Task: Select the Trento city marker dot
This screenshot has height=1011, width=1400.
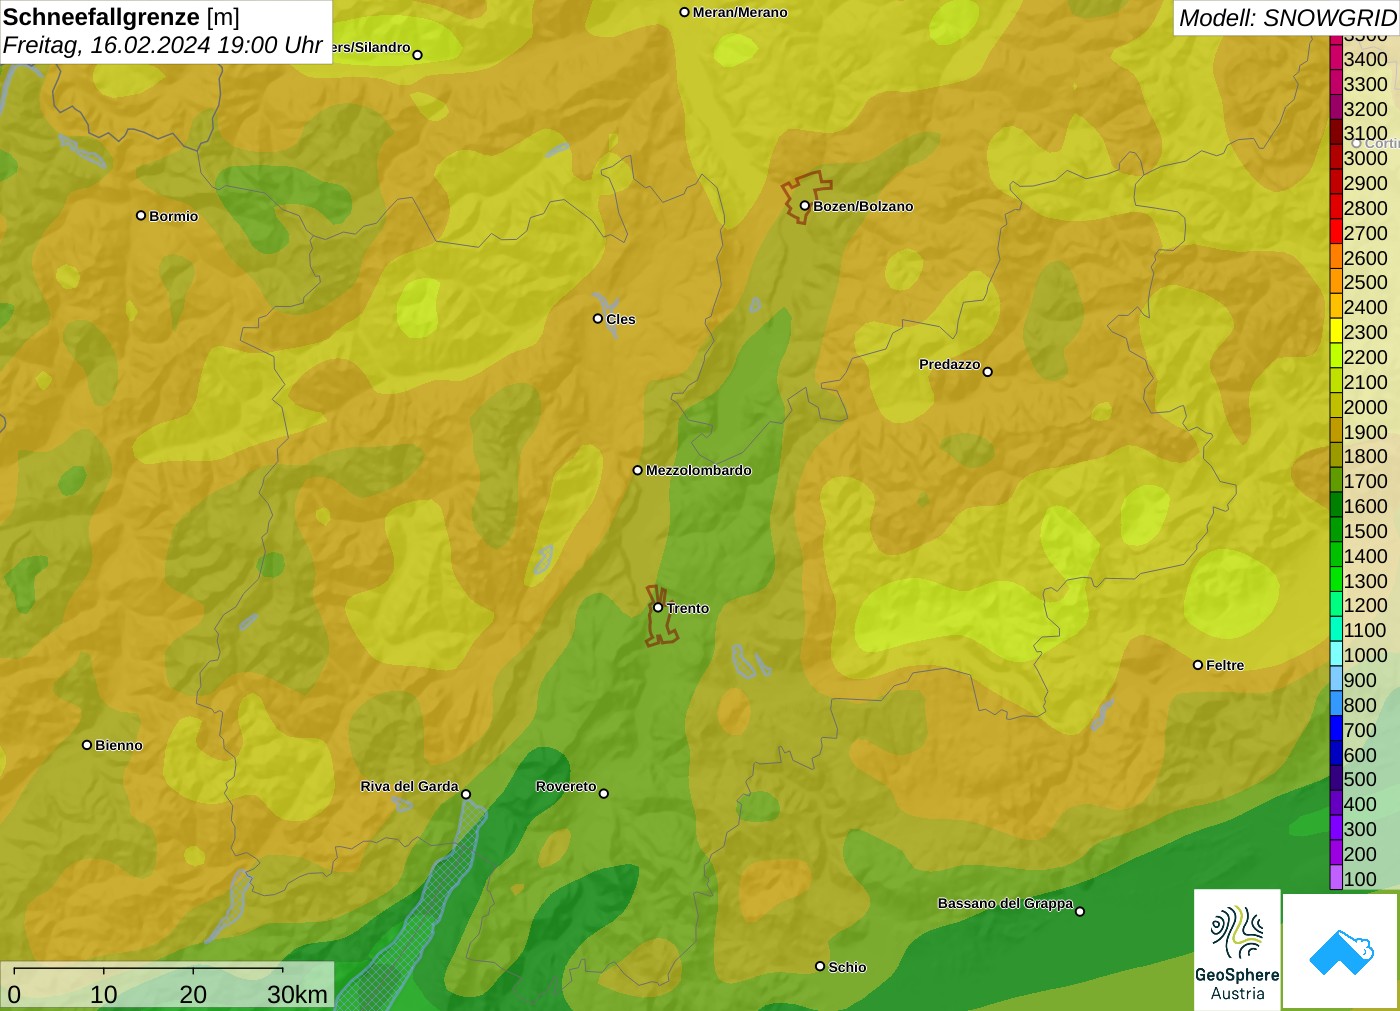Action: coord(658,607)
